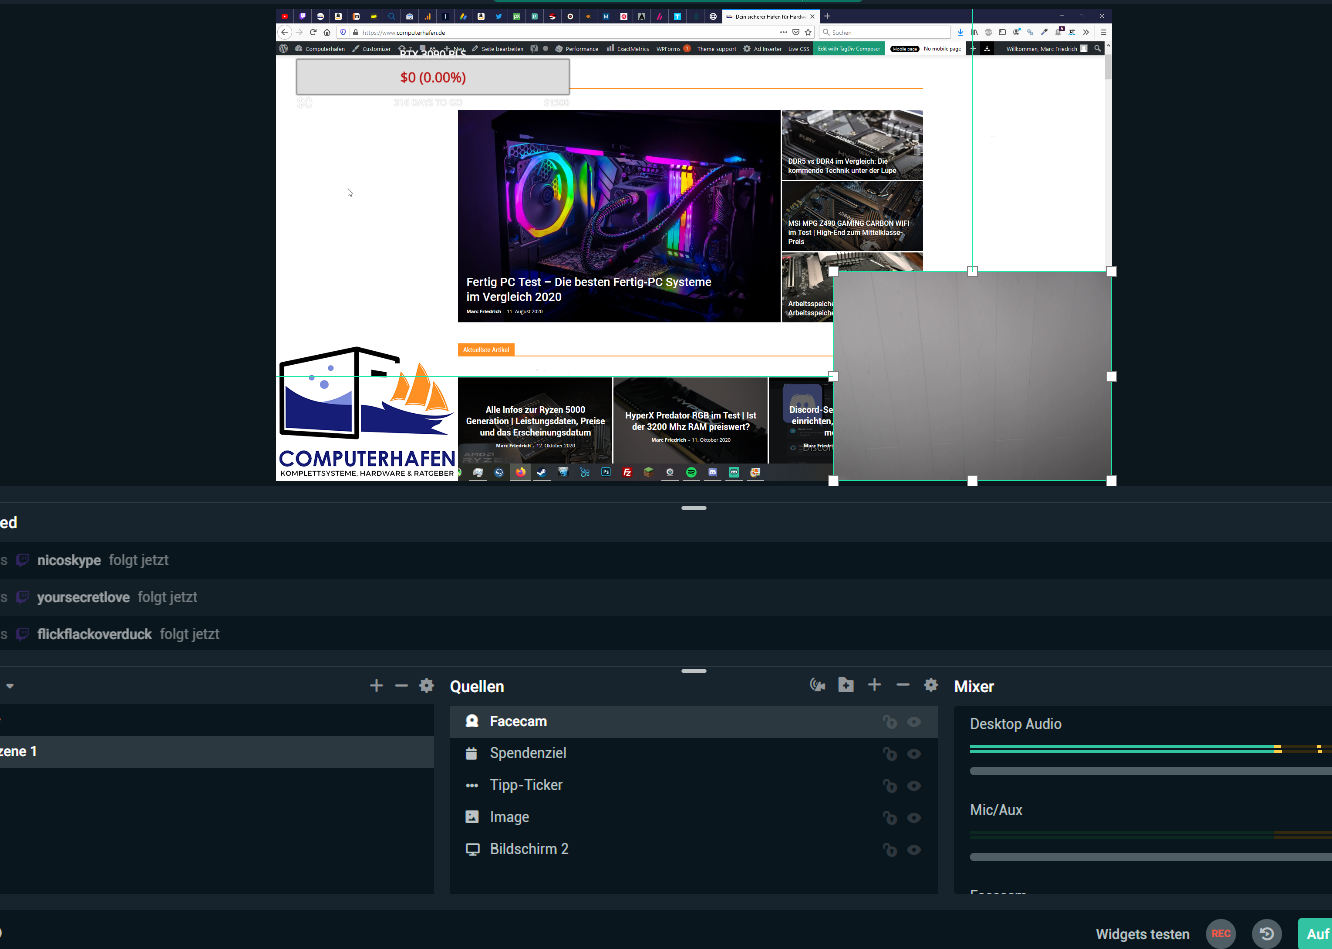The image size is (1332, 949).
Task: Remove selected source with minus icon
Action: click(903, 685)
